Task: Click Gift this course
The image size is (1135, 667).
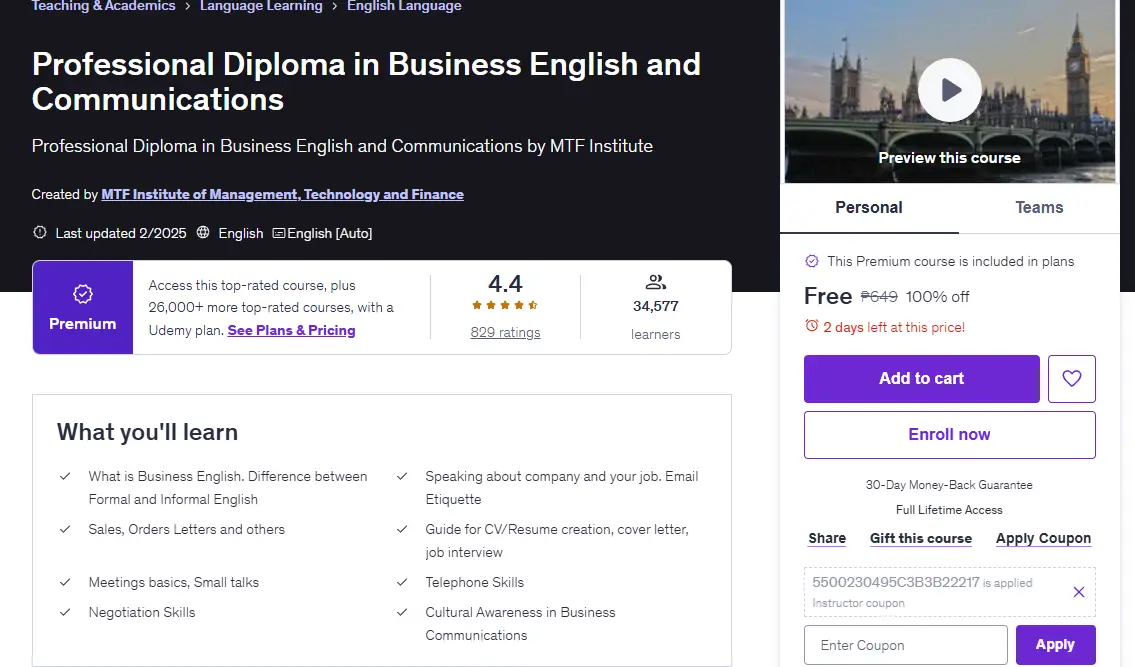Action: coord(921,538)
